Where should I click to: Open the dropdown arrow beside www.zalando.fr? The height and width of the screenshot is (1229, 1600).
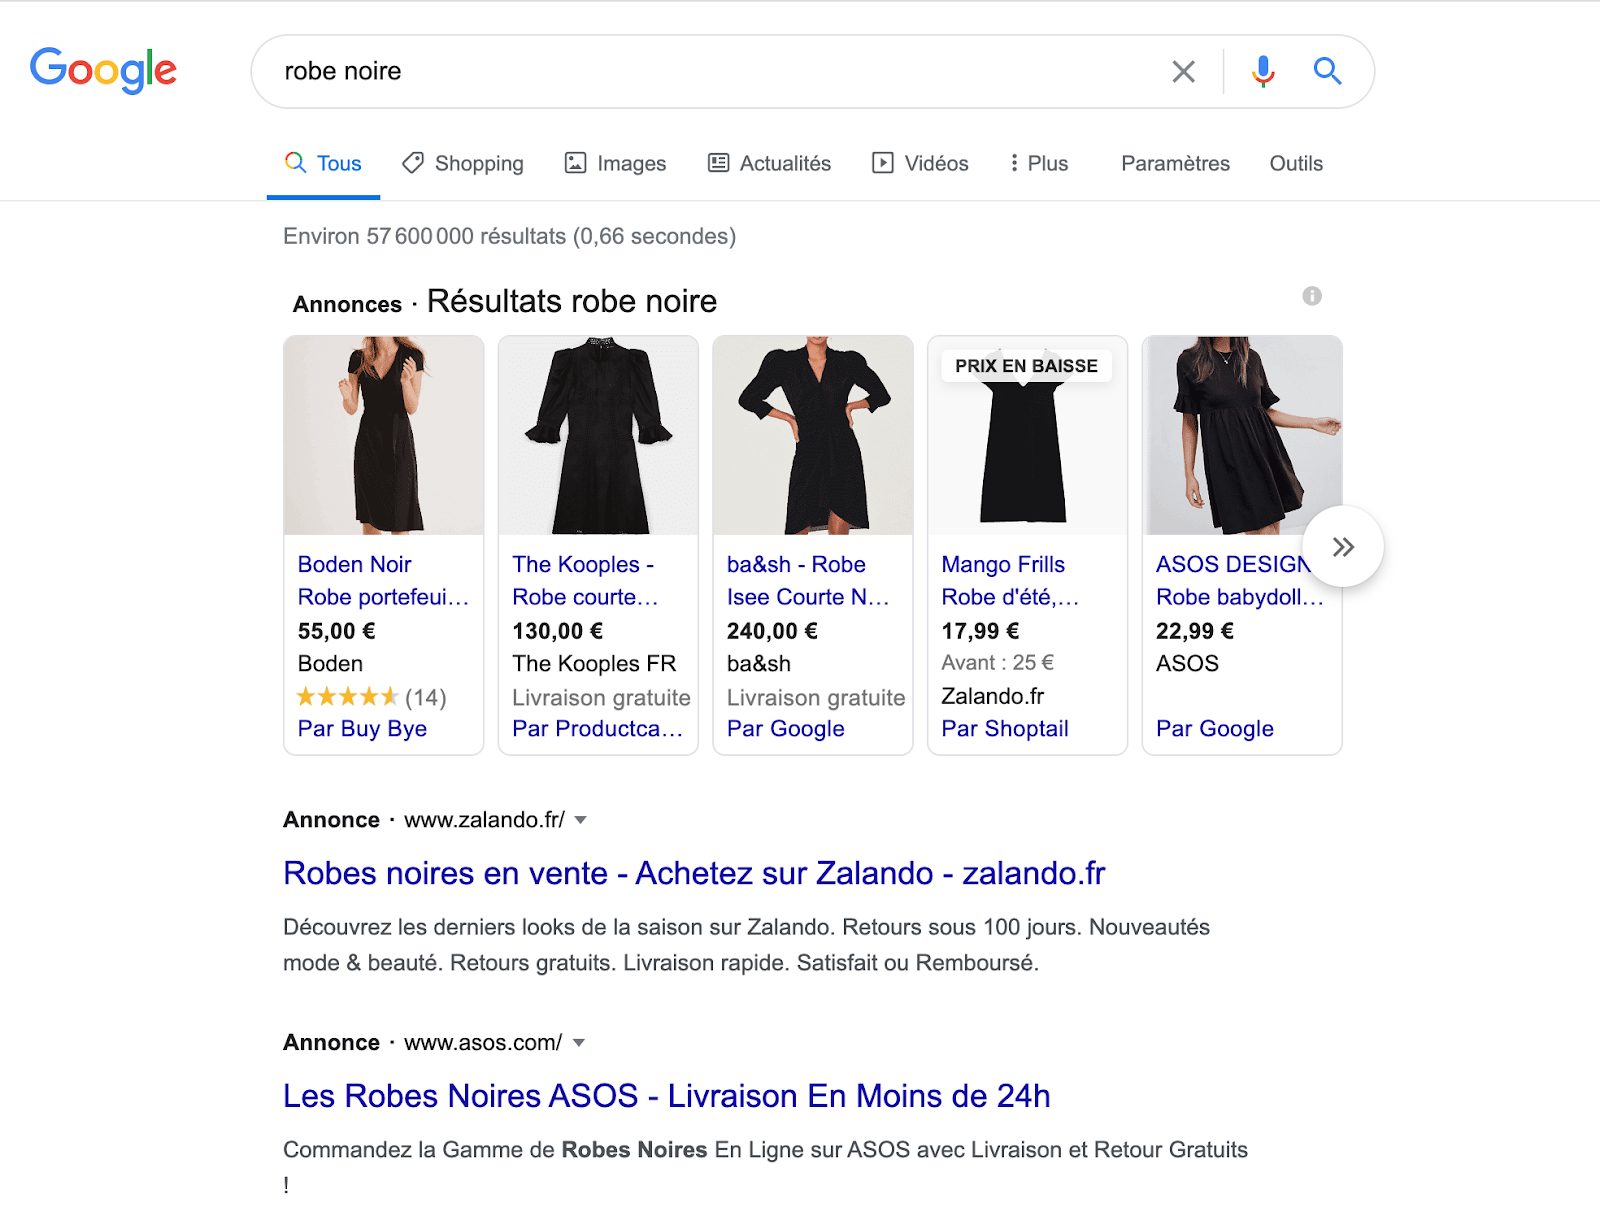[x=581, y=820]
